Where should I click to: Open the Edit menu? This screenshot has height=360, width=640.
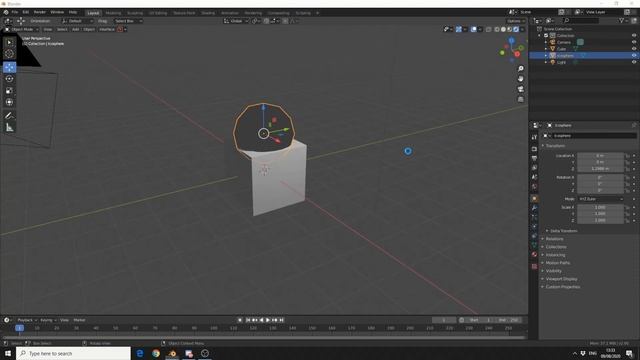click(26, 12)
